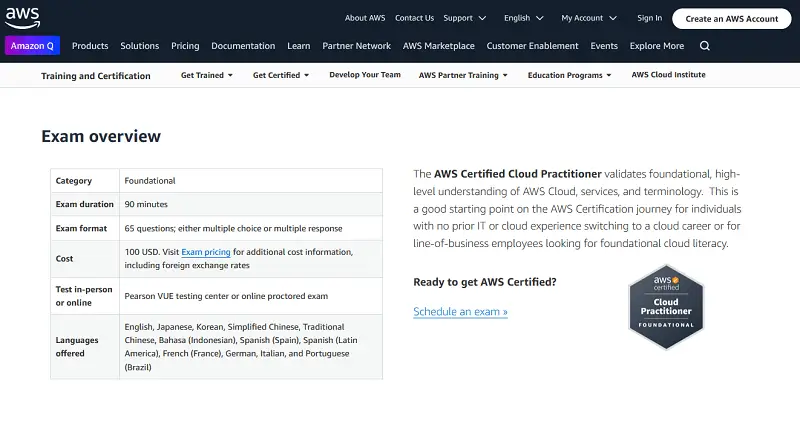Click the languages list cell
800x427 pixels.
click(x=251, y=347)
